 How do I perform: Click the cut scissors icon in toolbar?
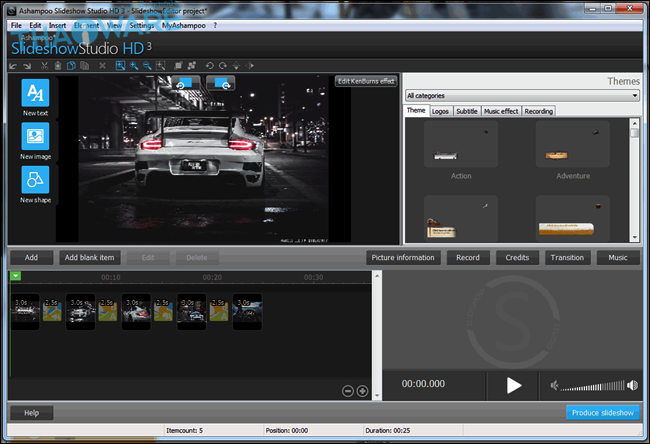click(x=45, y=65)
